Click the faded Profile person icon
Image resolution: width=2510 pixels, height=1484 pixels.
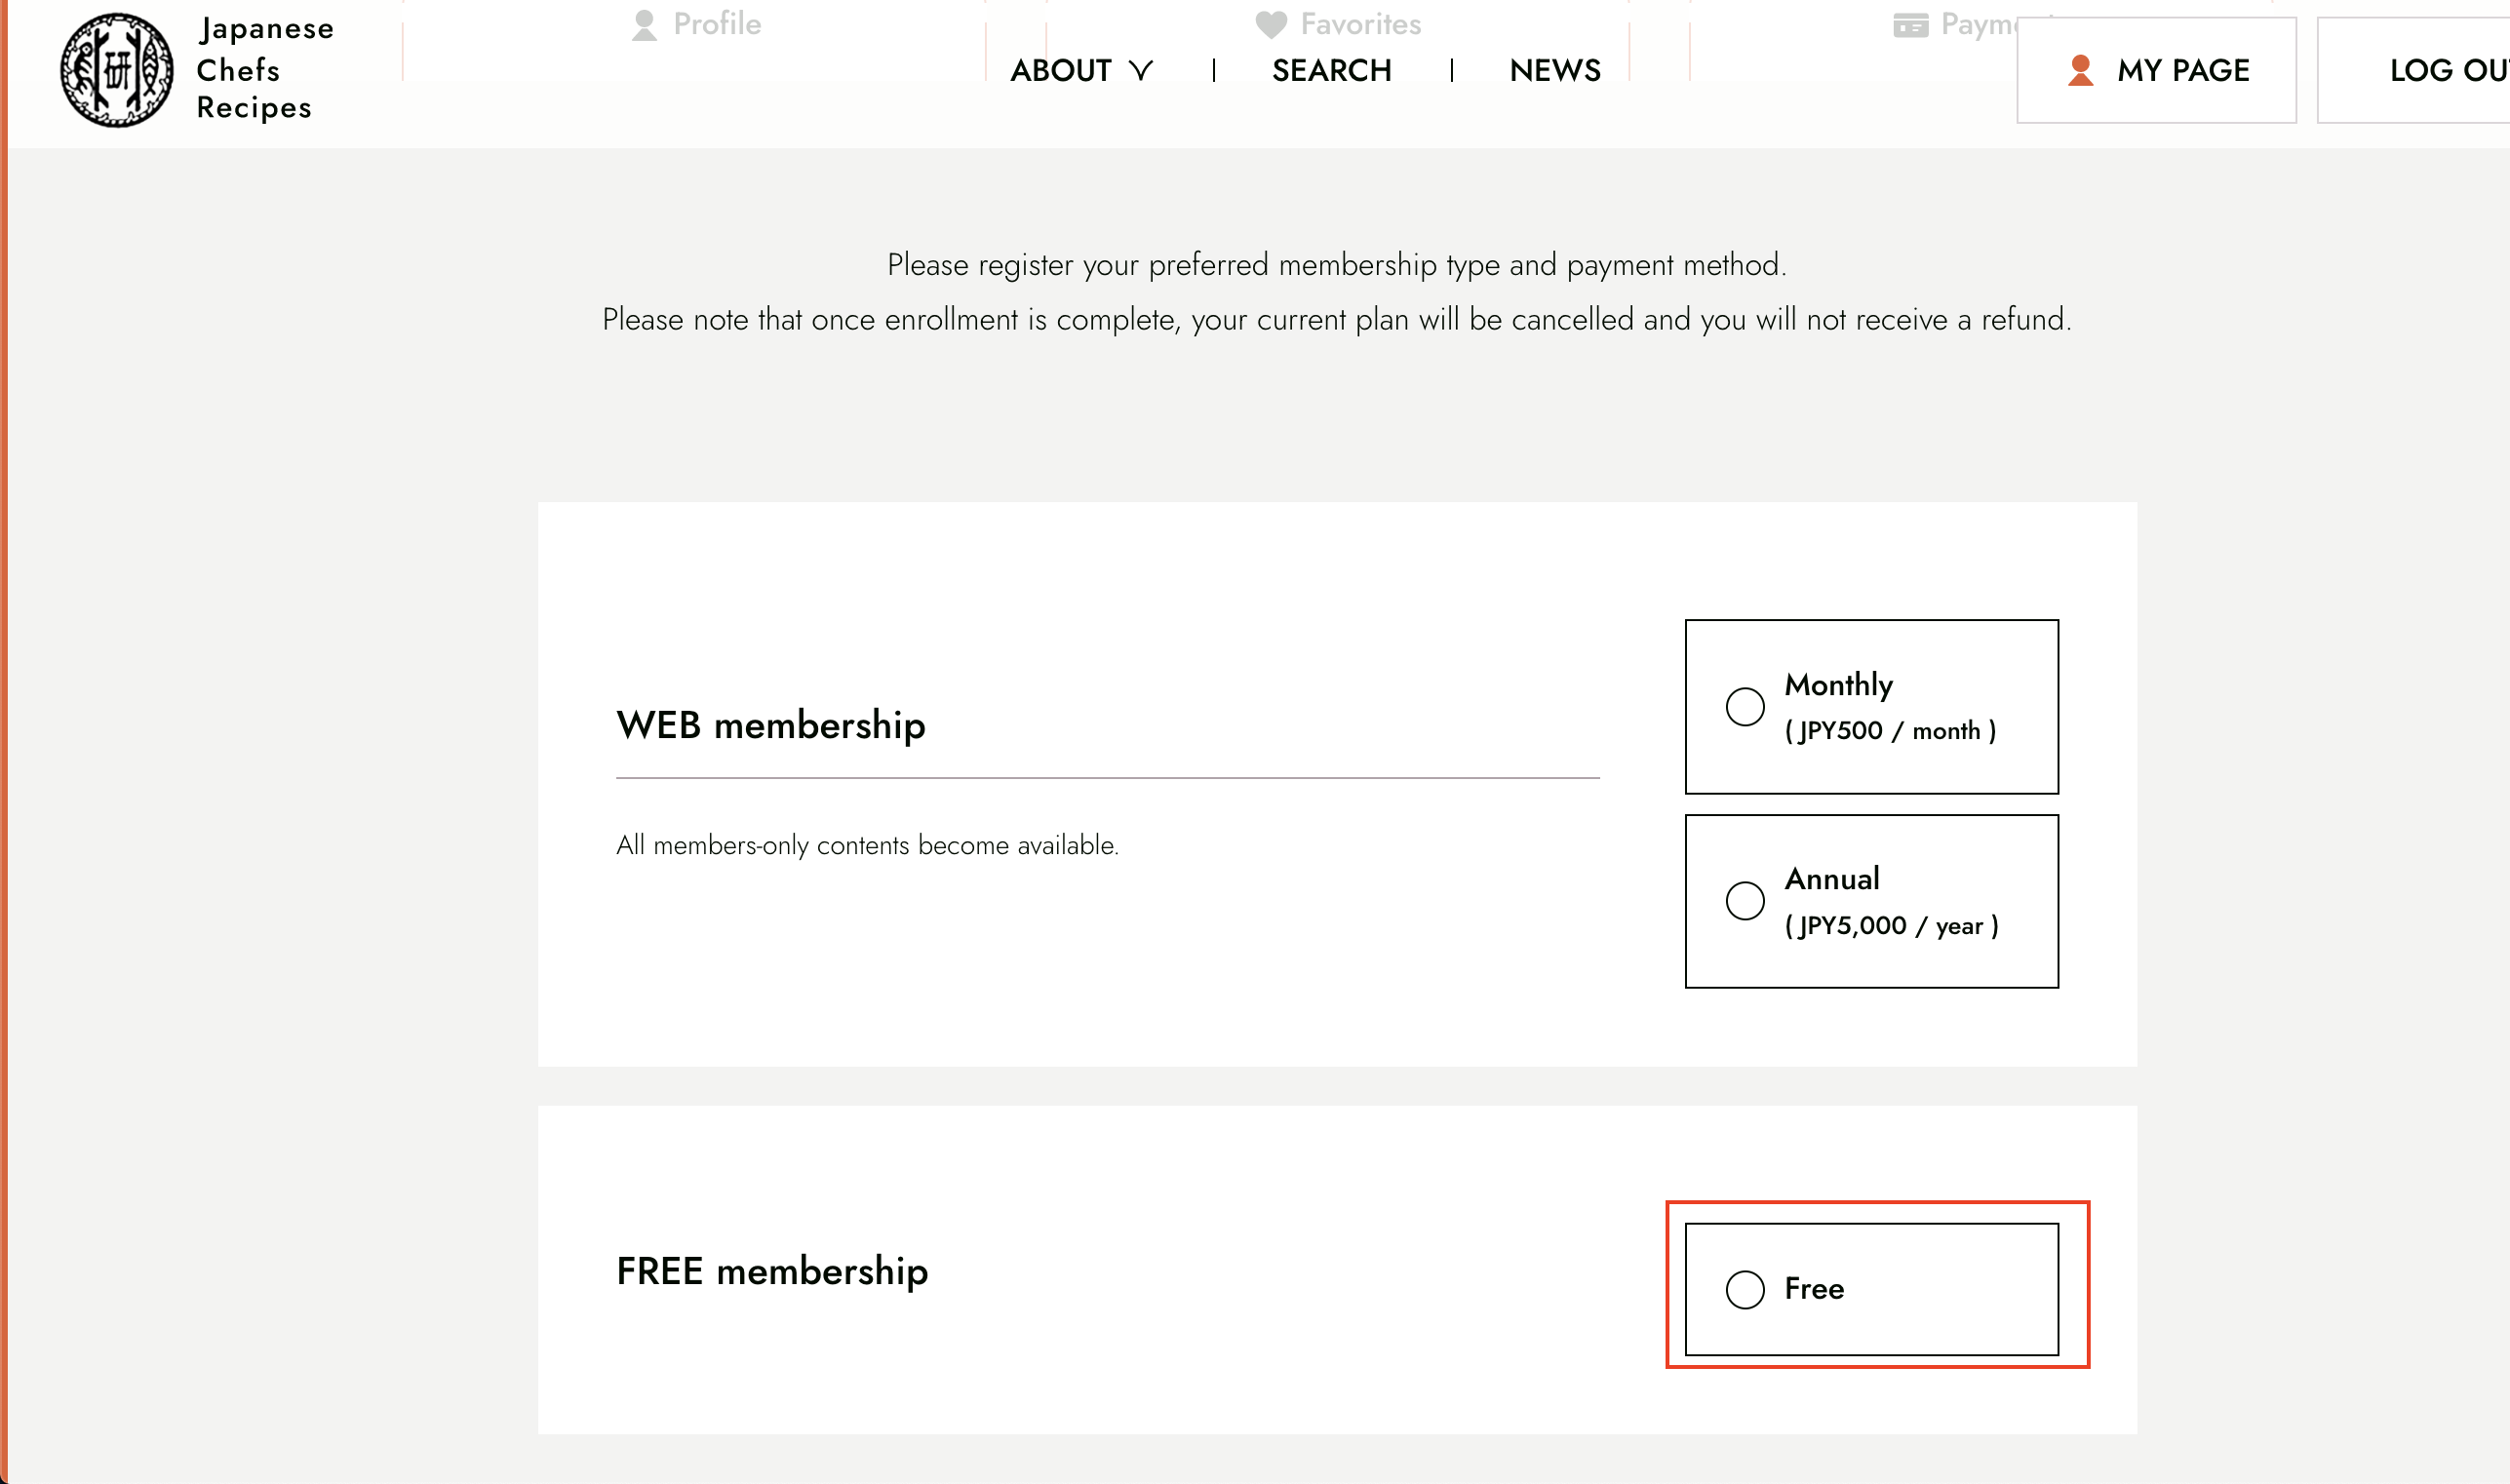point(644,25)
